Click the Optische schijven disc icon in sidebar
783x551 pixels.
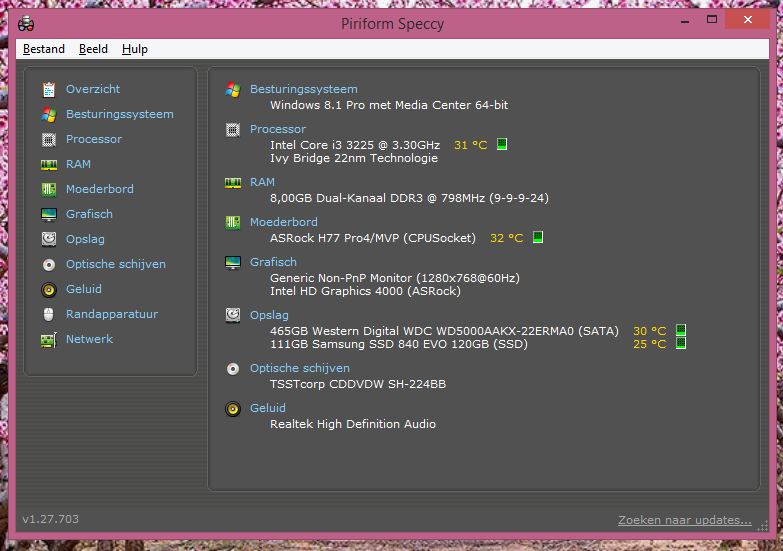48,264
